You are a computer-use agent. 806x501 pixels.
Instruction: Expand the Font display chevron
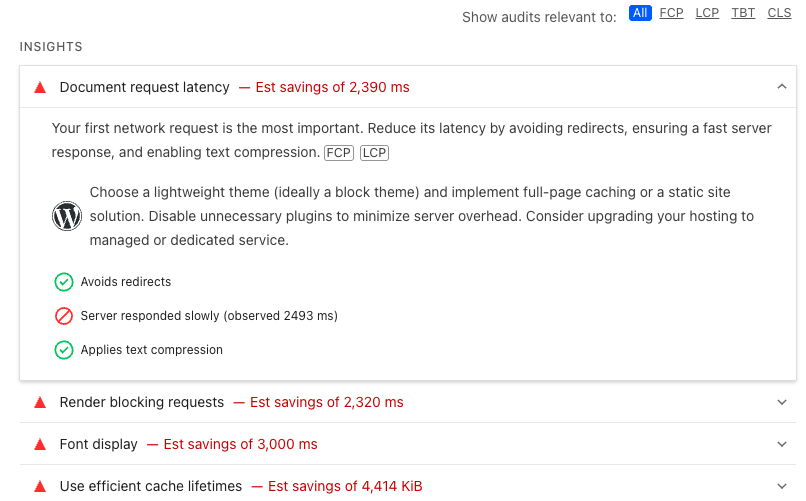[x=782, y=445]
